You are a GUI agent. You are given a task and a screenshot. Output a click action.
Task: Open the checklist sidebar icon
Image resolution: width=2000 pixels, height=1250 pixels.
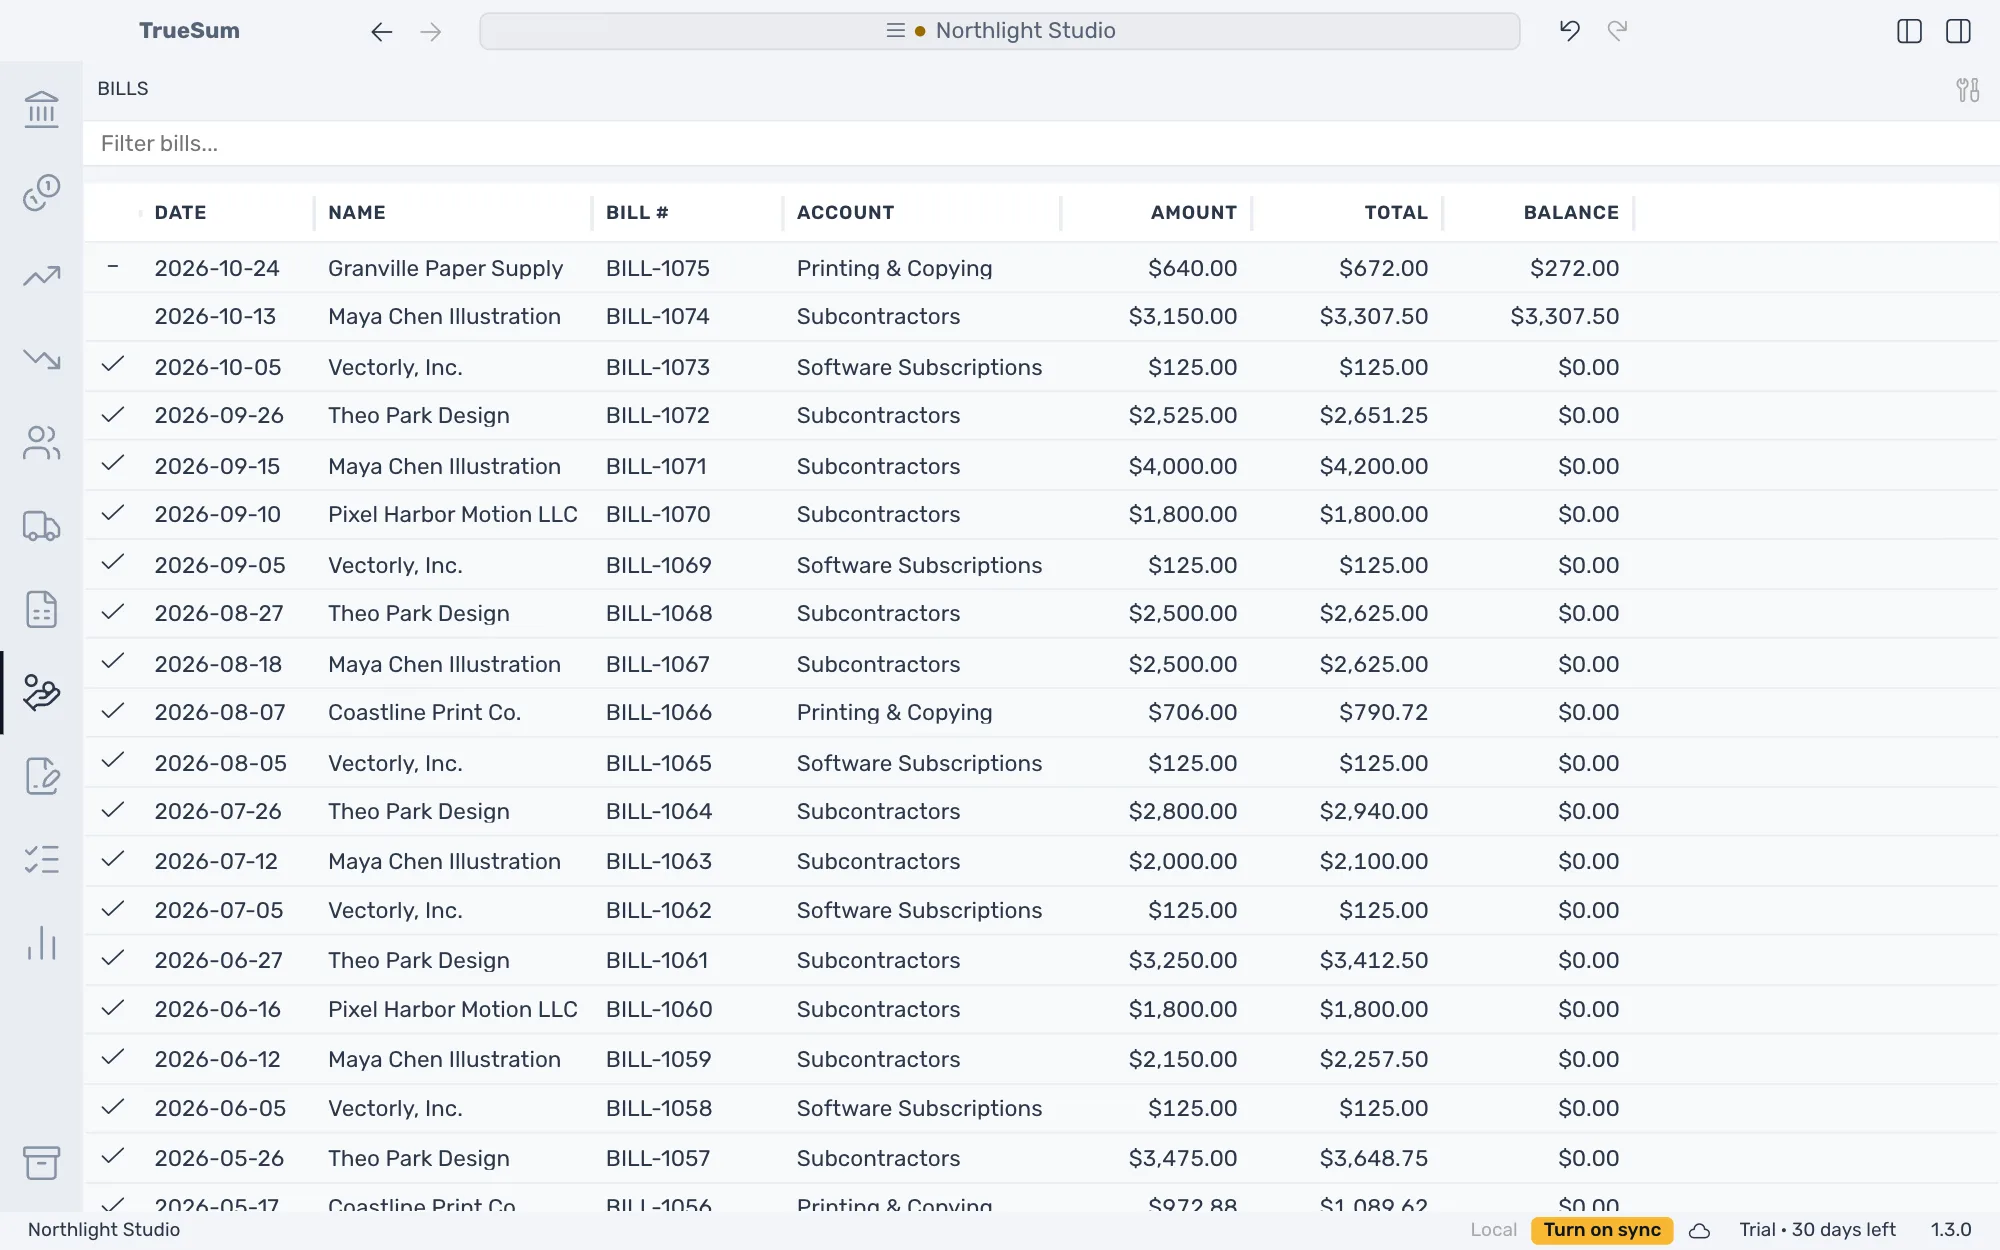(41, 859)
